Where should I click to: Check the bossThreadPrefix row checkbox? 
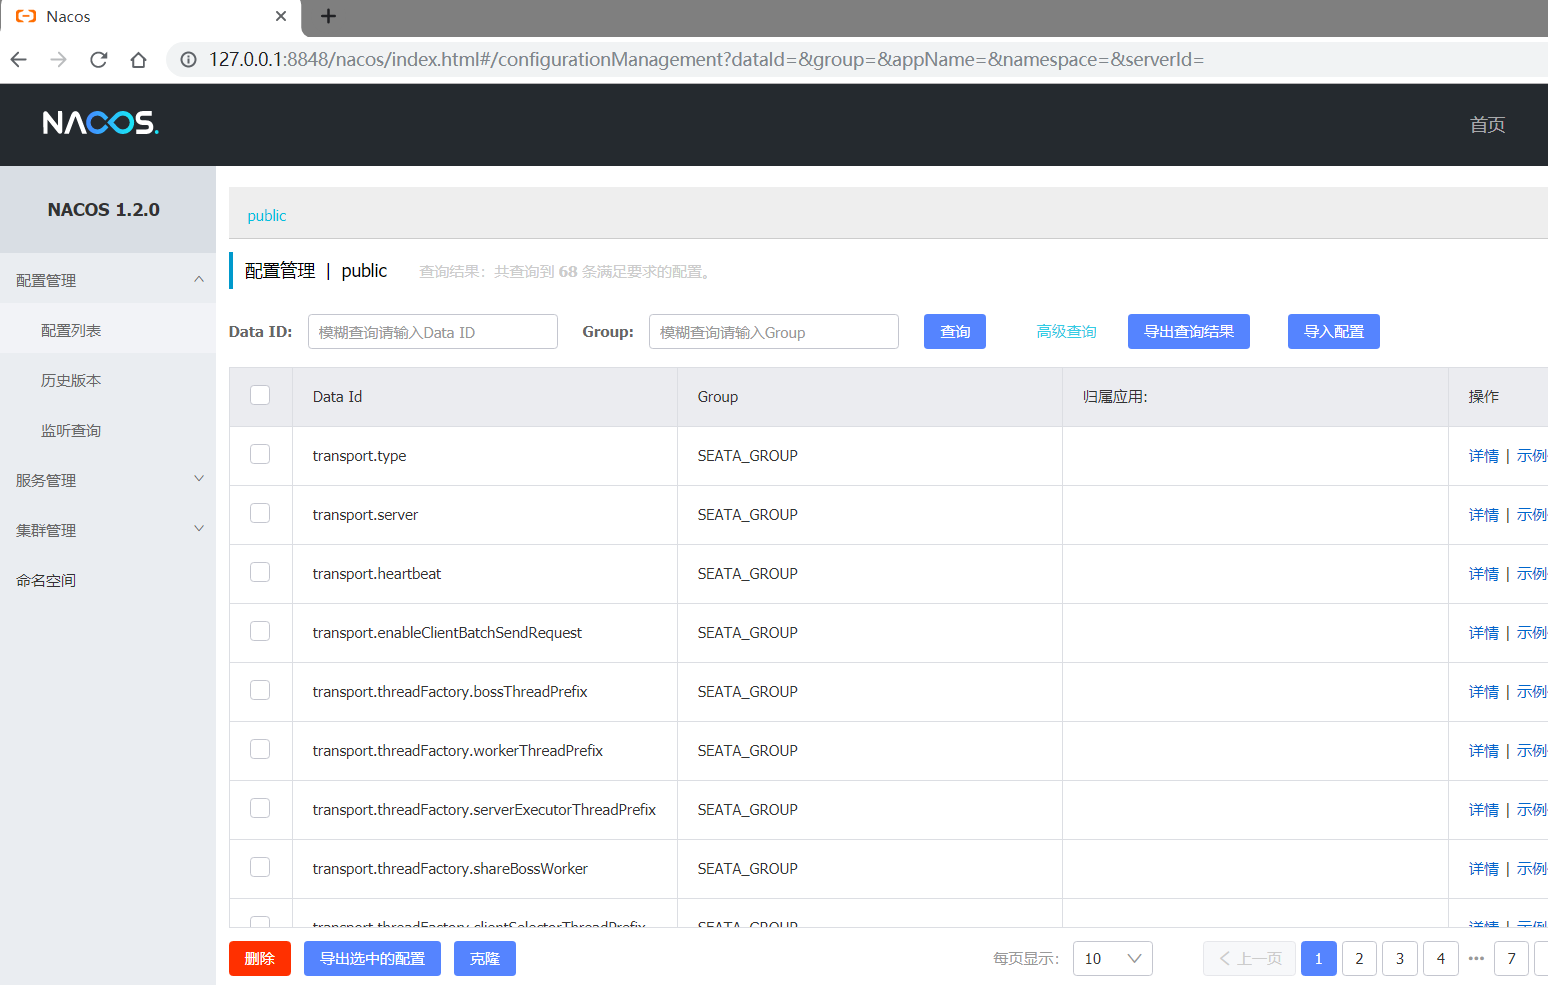(260, 690)
